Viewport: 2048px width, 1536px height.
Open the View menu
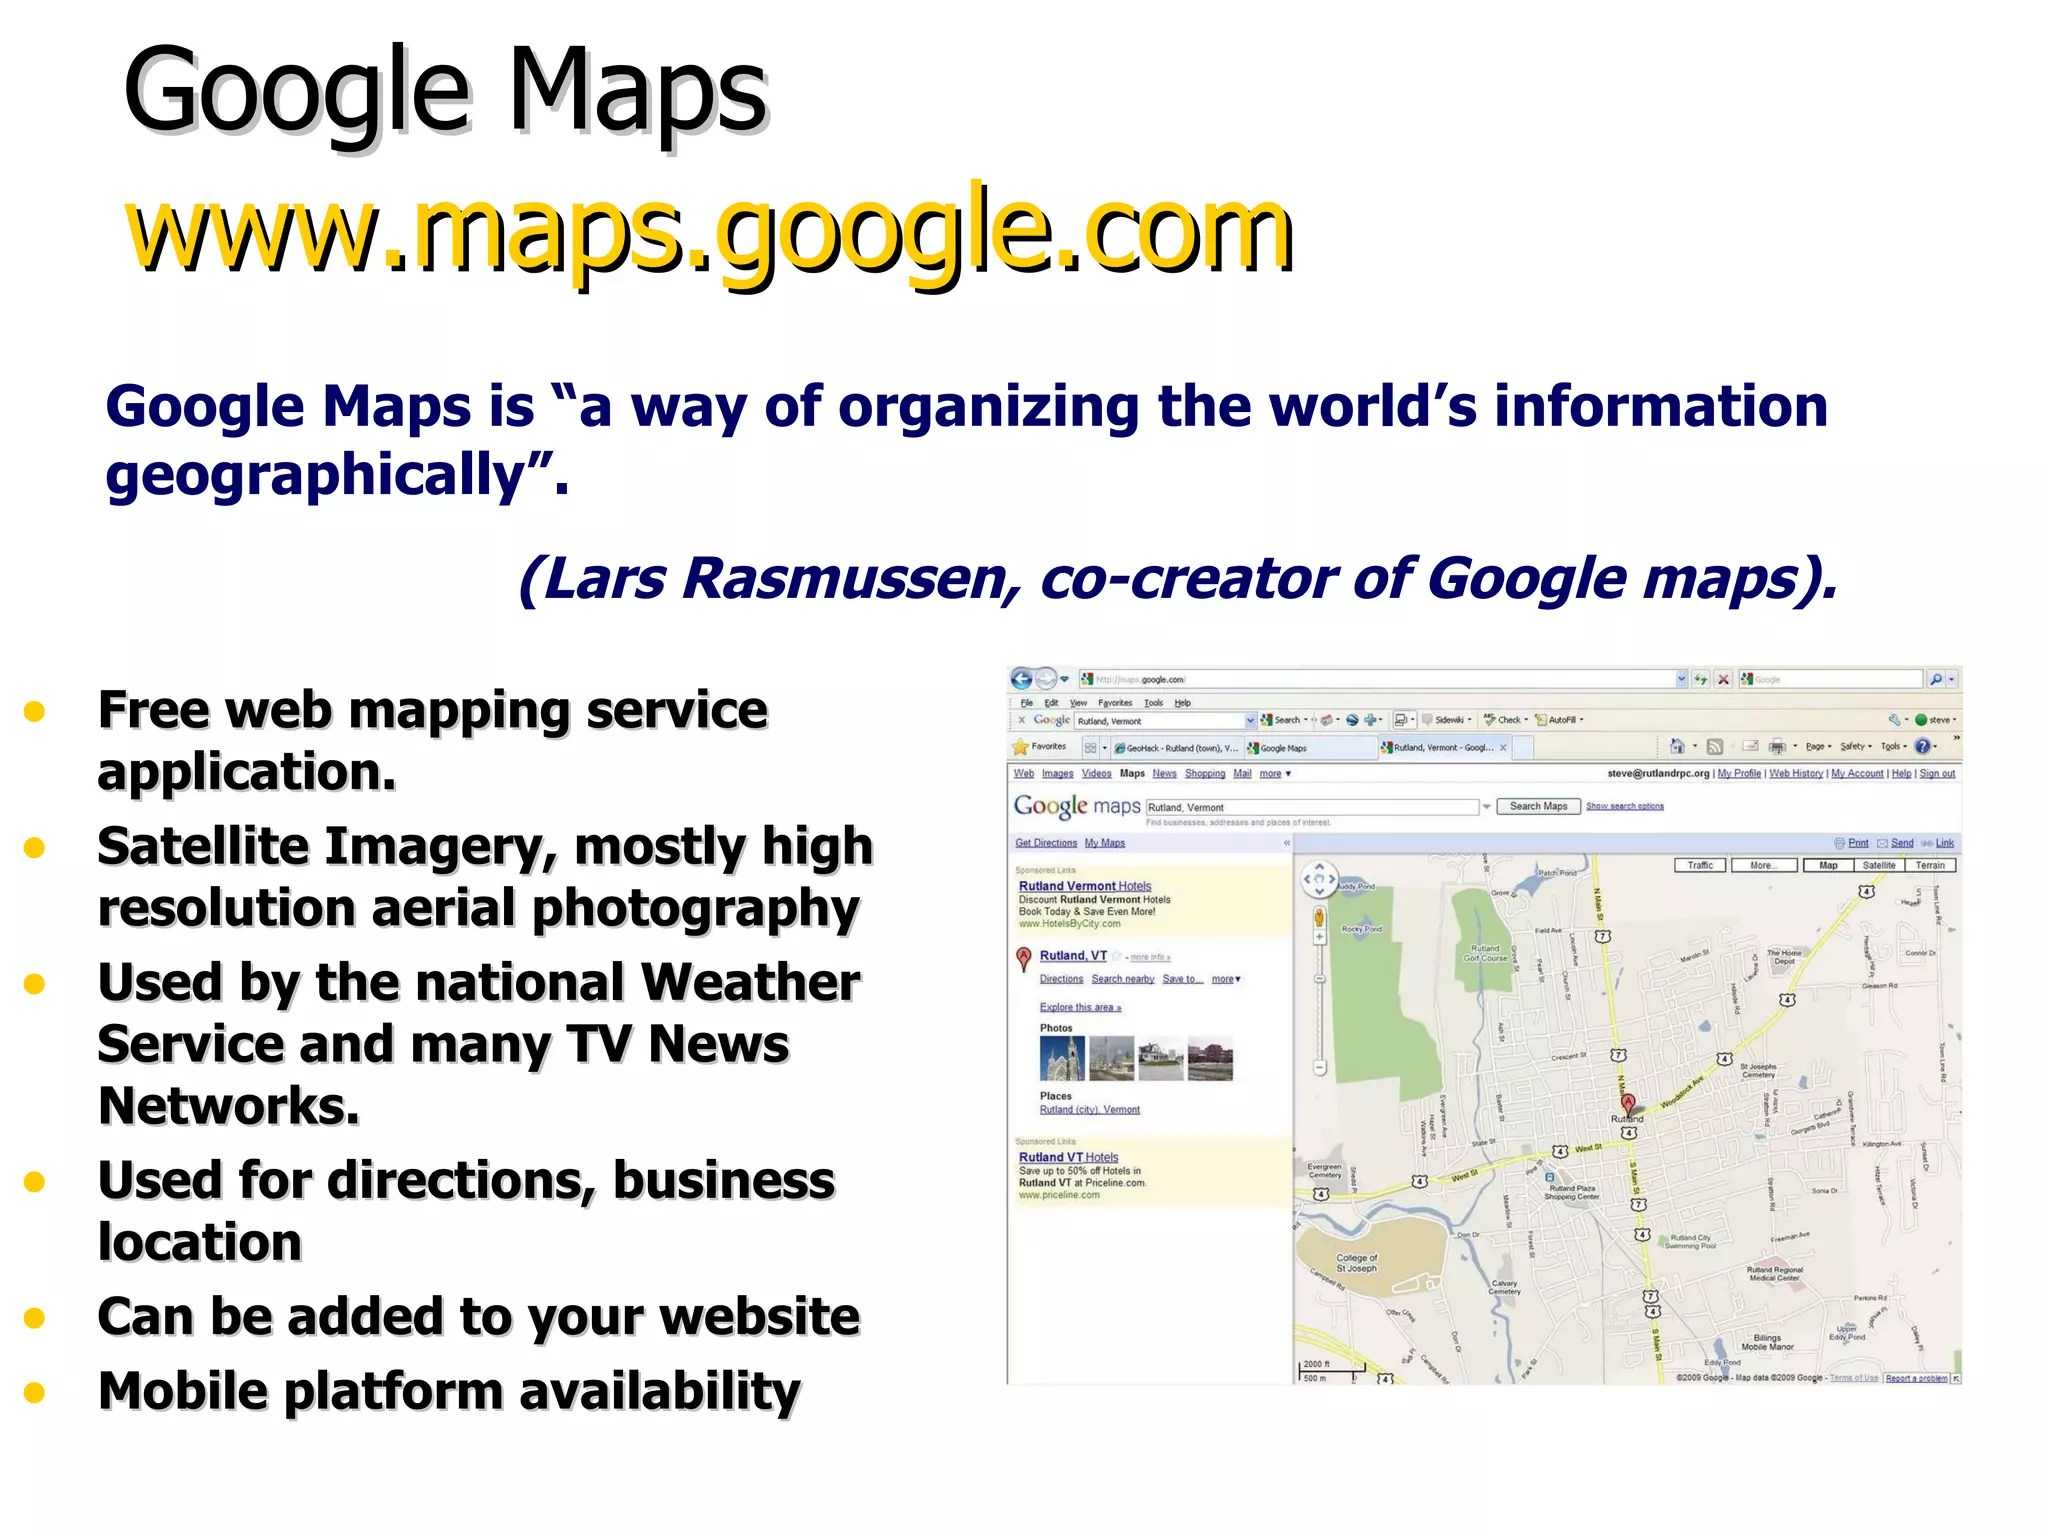pos(1078,703)
